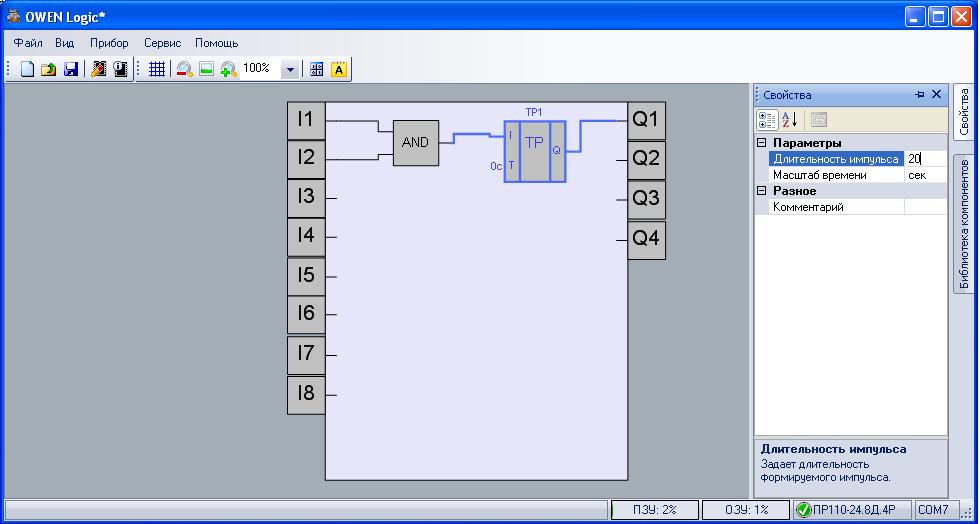980x524 pixels.
Task: Click the Комментарий value field
Action: tap(926, 207)
